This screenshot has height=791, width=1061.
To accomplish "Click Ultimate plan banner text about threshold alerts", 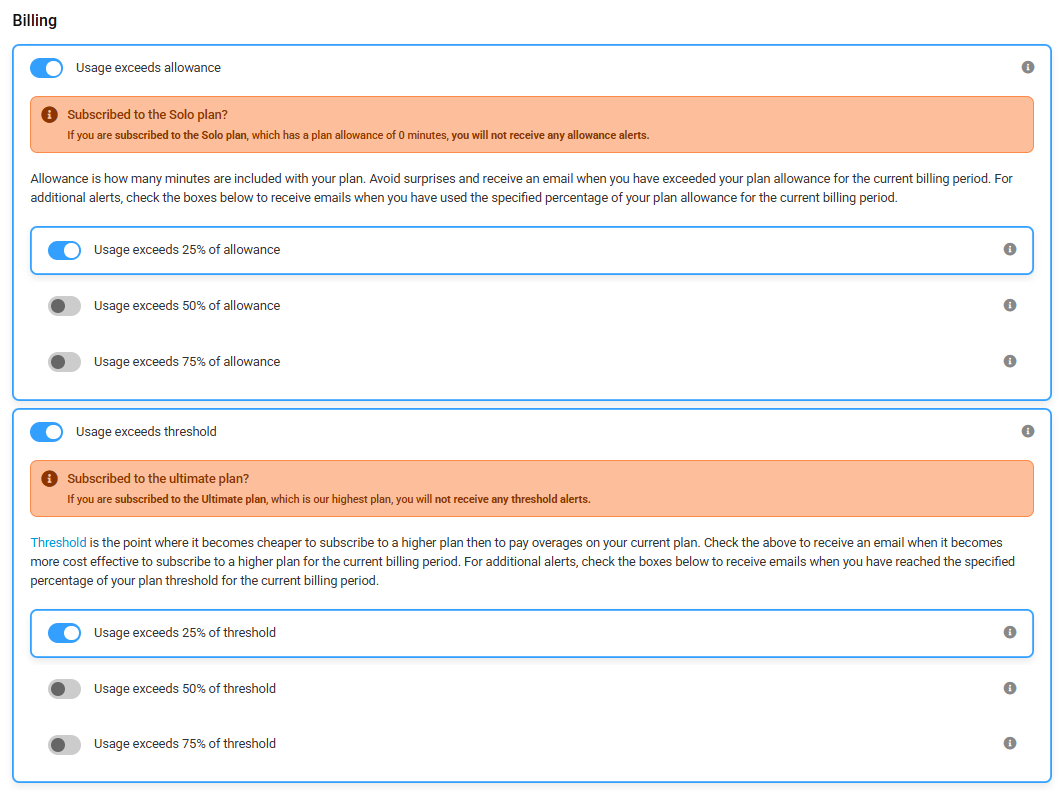I will (x=329, y=499).
